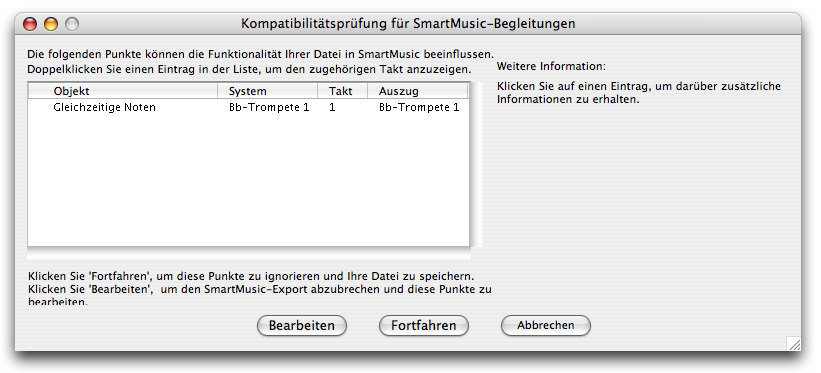Image resolution: width=821 pixels, height=373 pixels.
Task: Click the System column header
Action: pyautogui.click(x=268, y=91)
